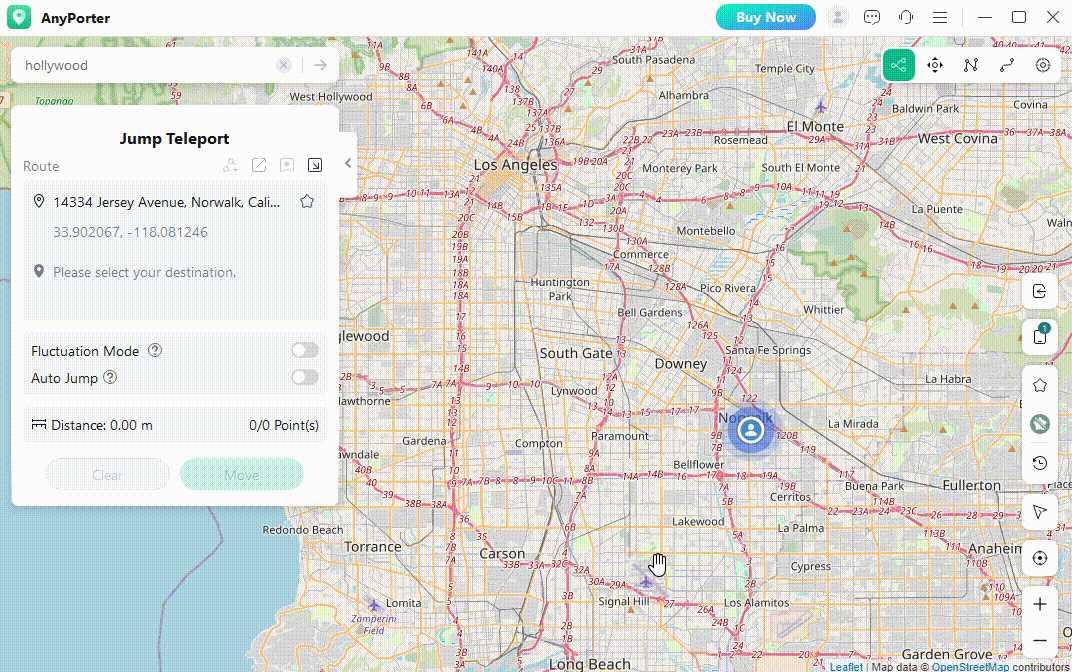The height and width of the screenshot is (672, 1072).
Task: Toggle Fluctuation Mode switch
Action: click(x=305, y=351)
